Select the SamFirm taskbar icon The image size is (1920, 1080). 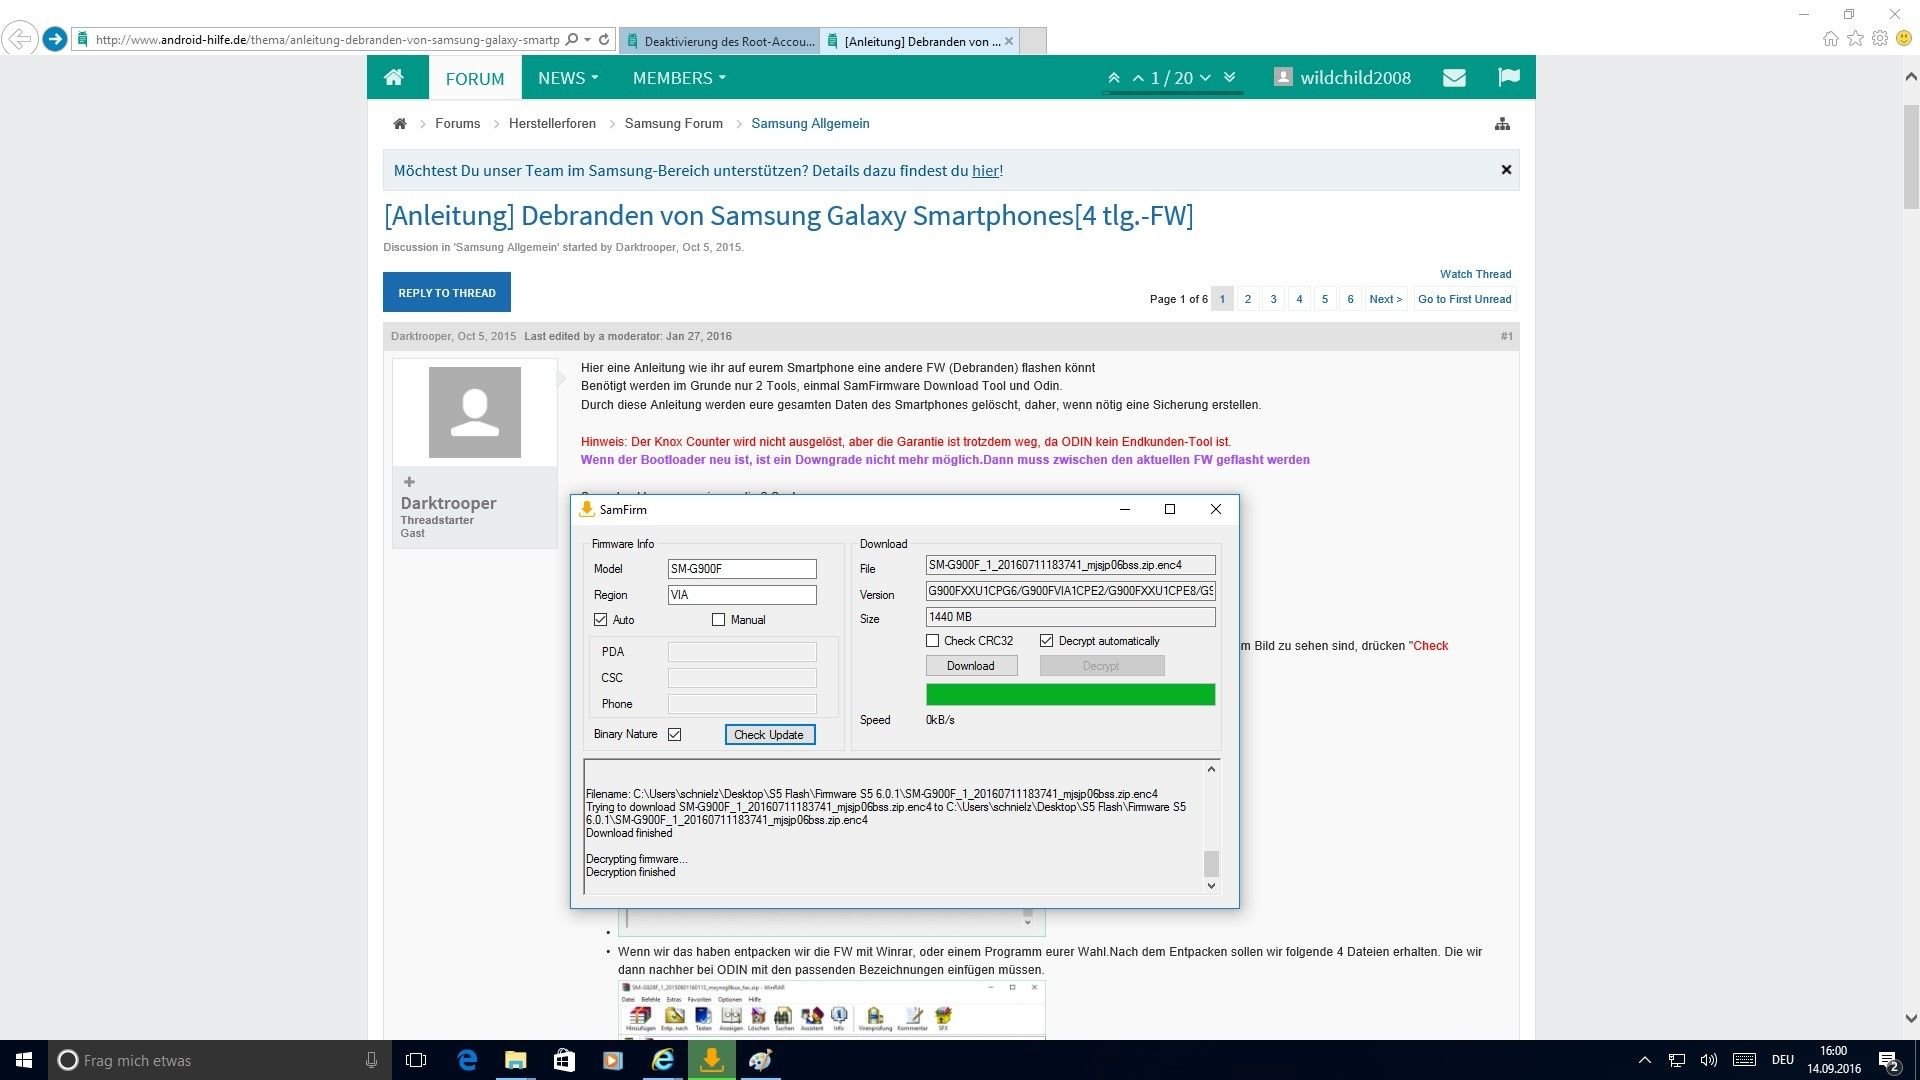(x=711, y=1060)
